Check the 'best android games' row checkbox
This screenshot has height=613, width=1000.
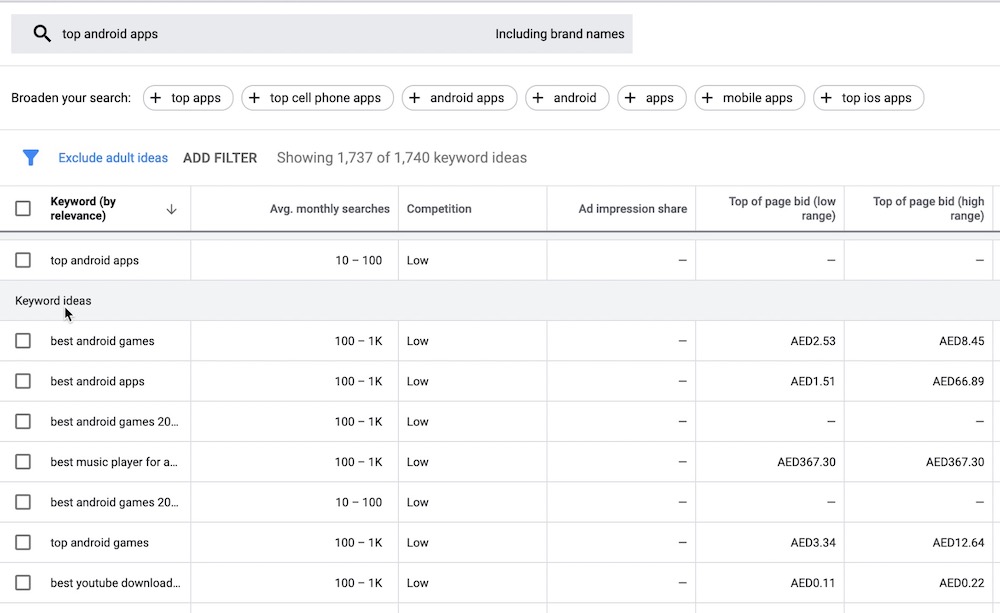[23, 341]
